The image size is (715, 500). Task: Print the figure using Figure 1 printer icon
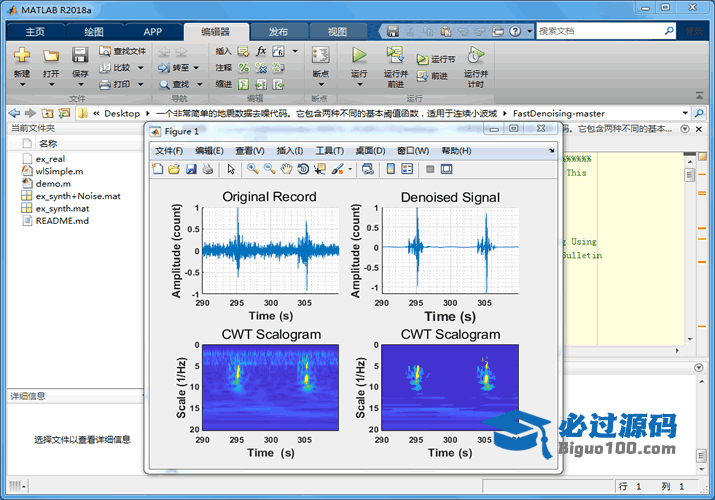pyautogui.click(x=207, y=169)
